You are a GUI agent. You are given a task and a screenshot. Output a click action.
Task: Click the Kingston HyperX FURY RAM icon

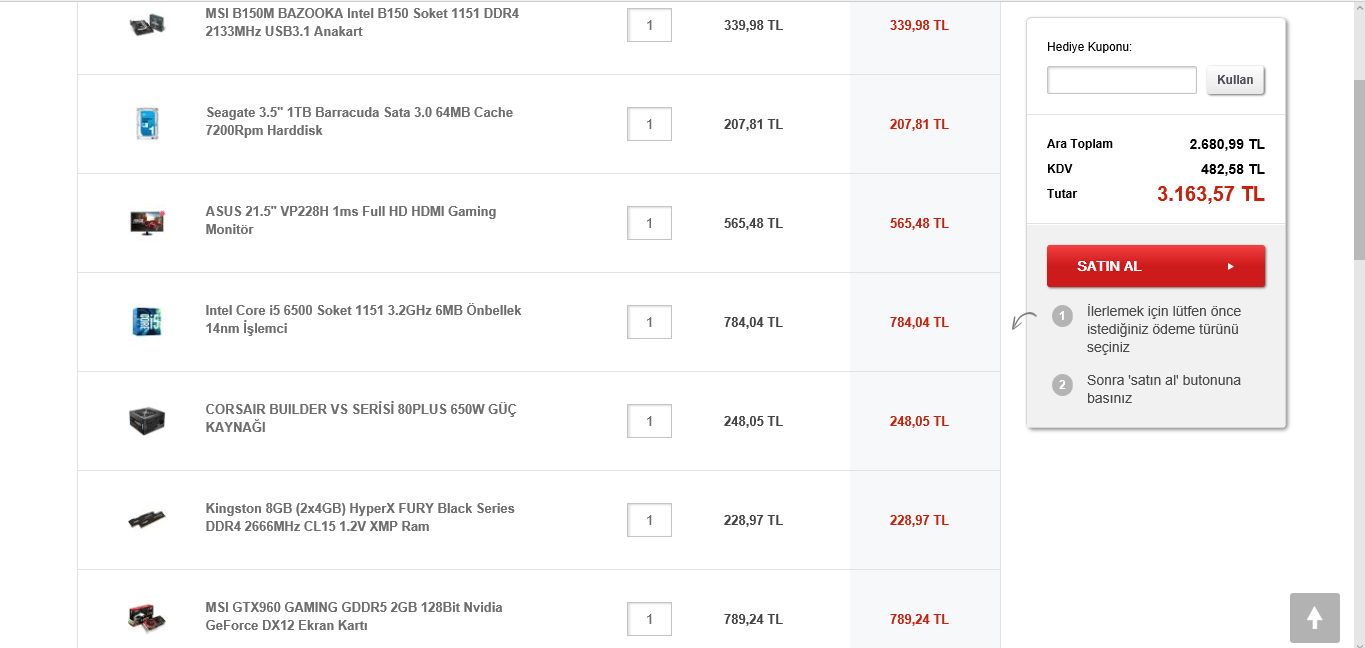146,519
